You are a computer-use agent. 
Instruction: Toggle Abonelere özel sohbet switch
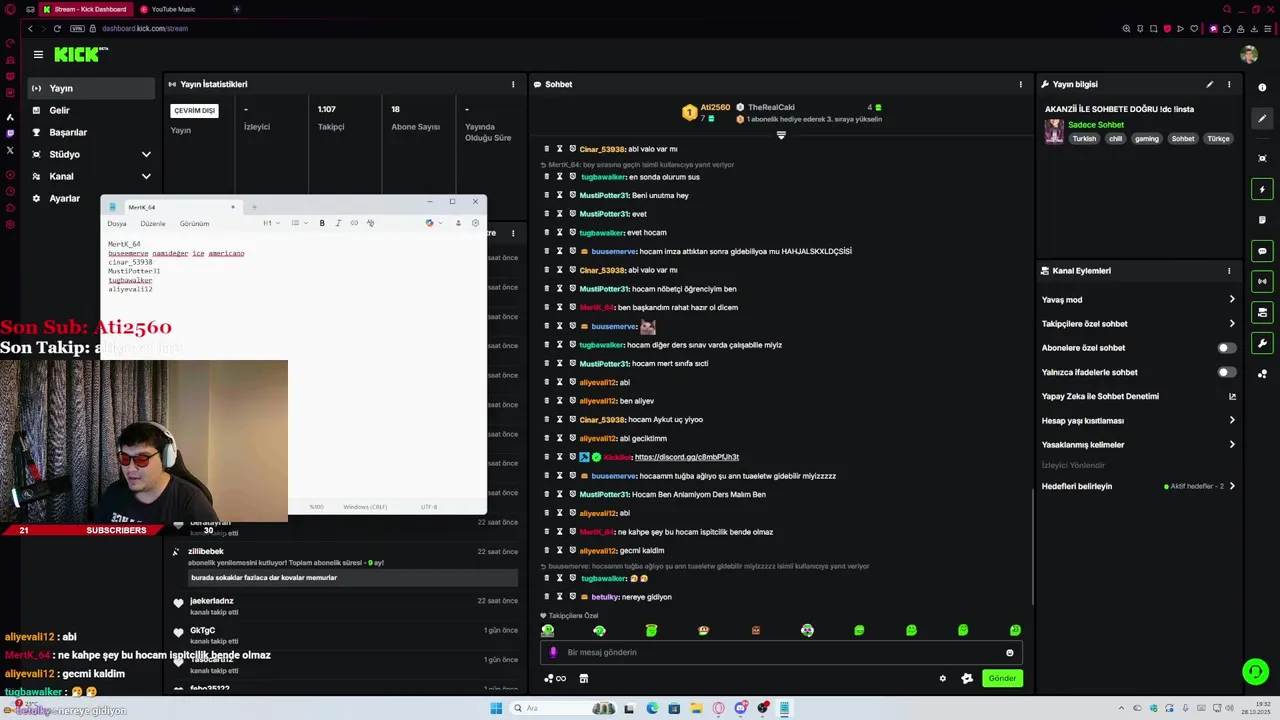[x=1227, y=348]
